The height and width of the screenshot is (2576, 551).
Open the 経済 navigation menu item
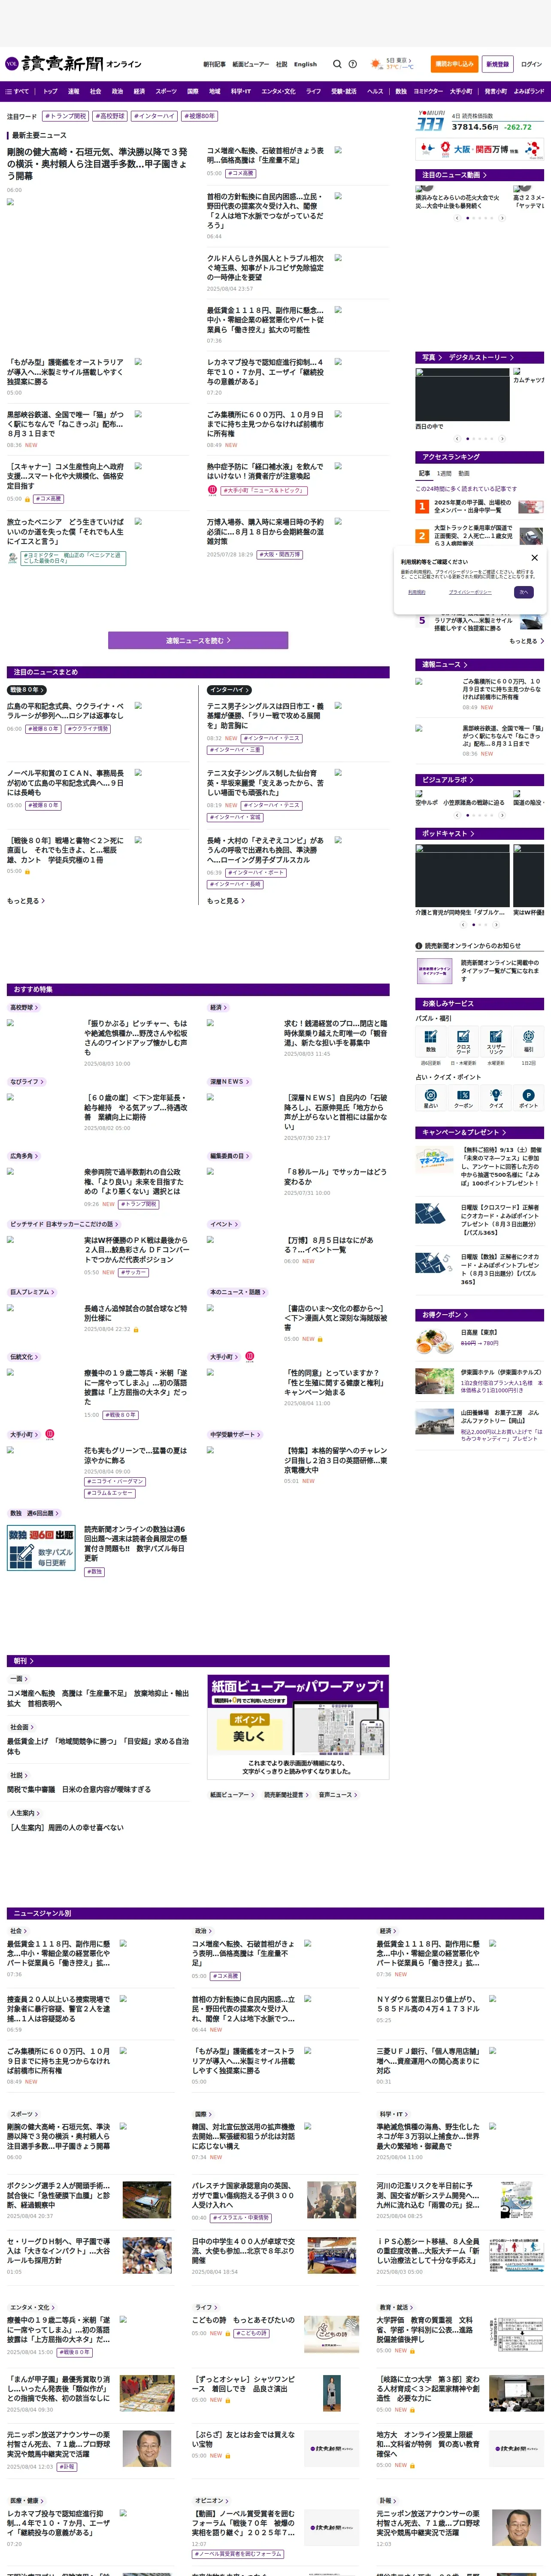(139, 91)
